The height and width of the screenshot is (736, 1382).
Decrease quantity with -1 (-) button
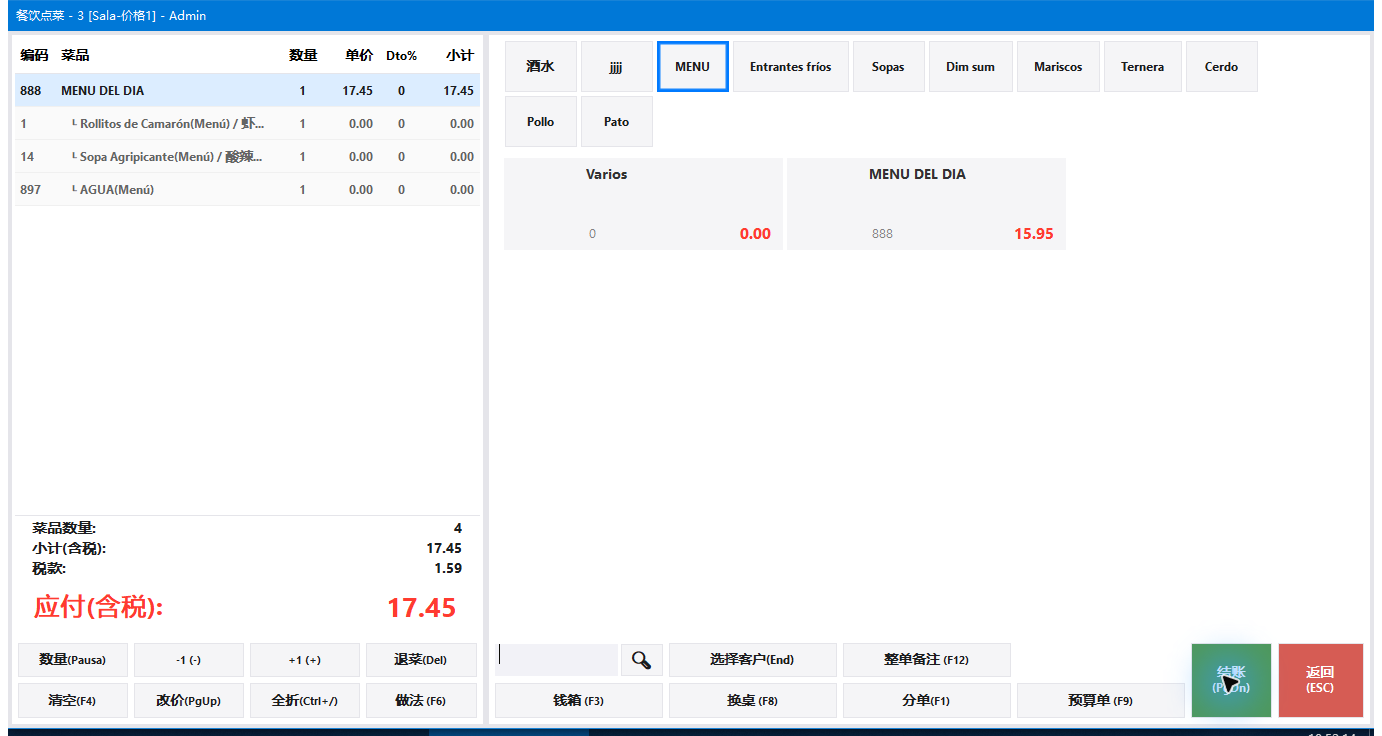click(x=189, y=660)
